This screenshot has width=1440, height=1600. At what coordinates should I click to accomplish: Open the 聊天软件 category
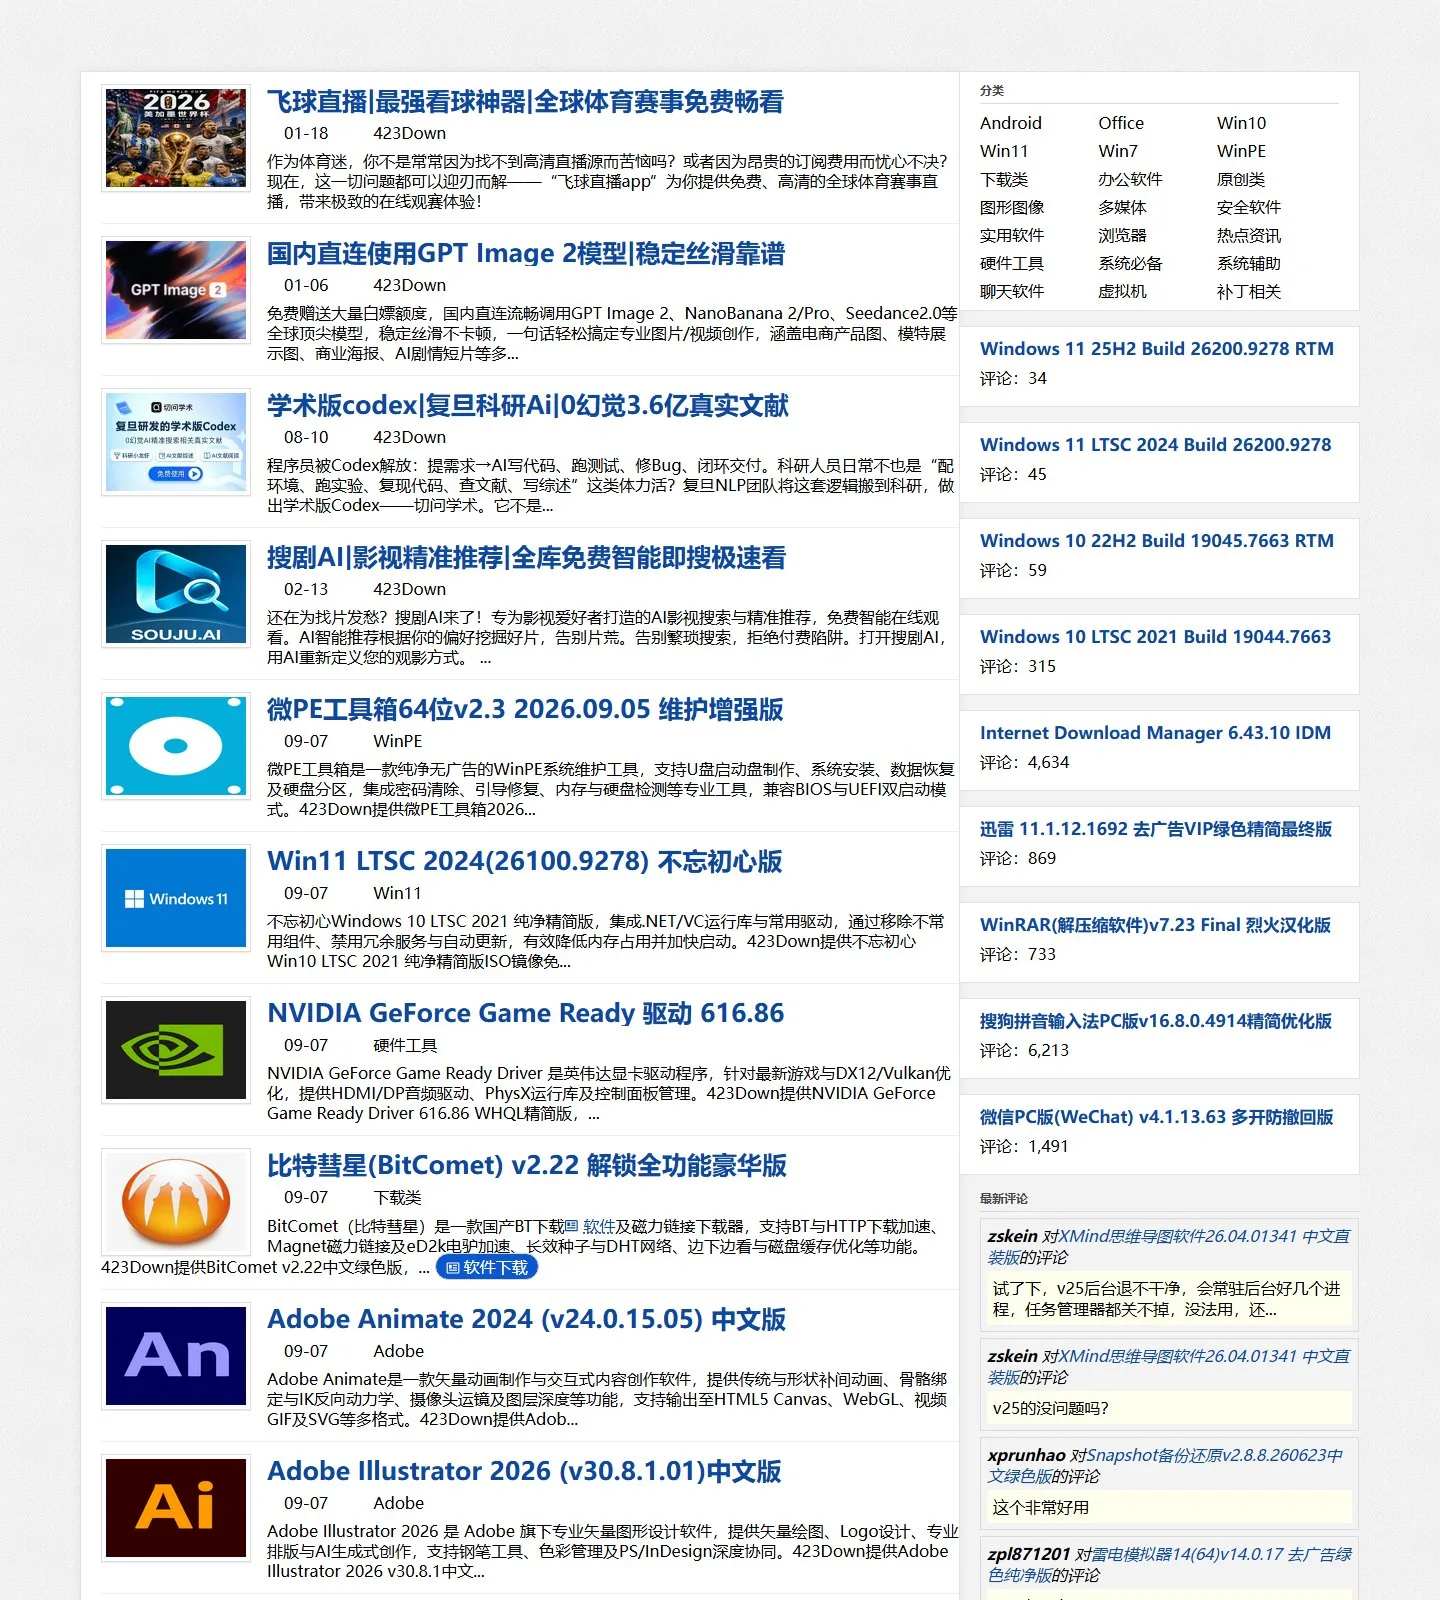tap(1012, 291)
